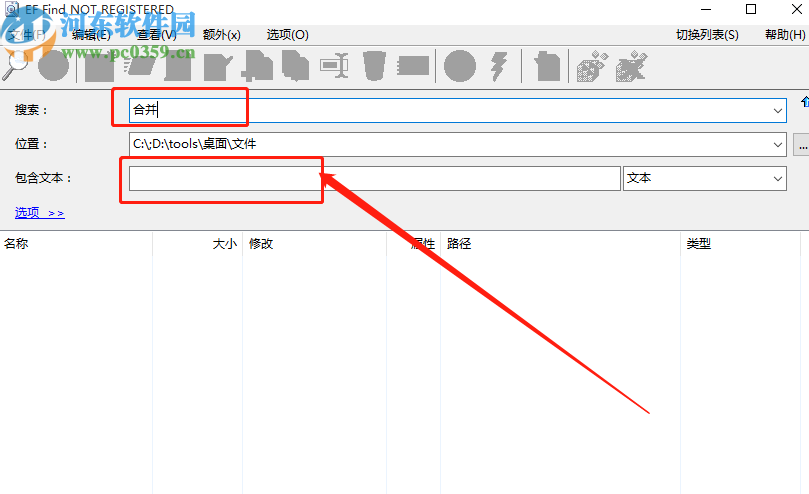The width and height of the screenshot is (809, 494).
Task: Sort results by 名称 column header
Action: pos(76,244)
